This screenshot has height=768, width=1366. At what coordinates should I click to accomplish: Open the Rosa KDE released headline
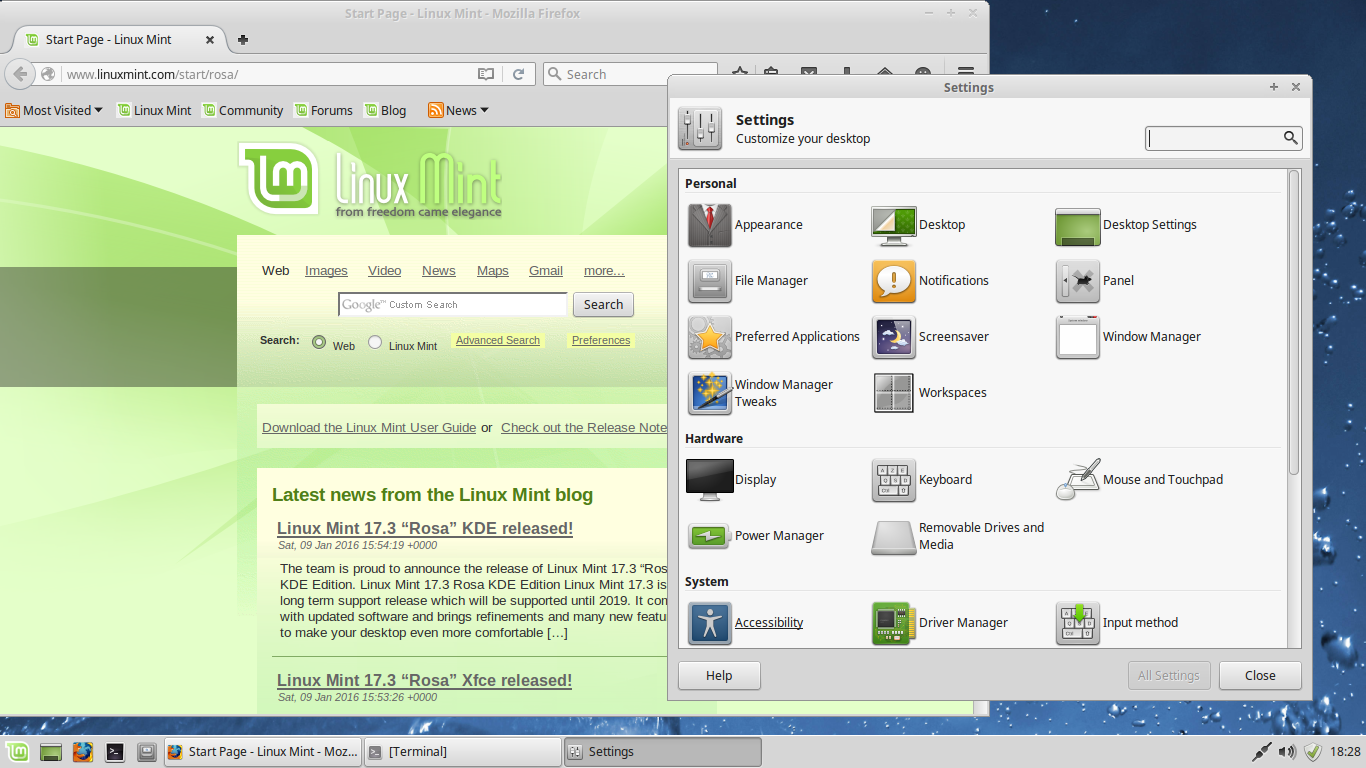pos(425,529)
